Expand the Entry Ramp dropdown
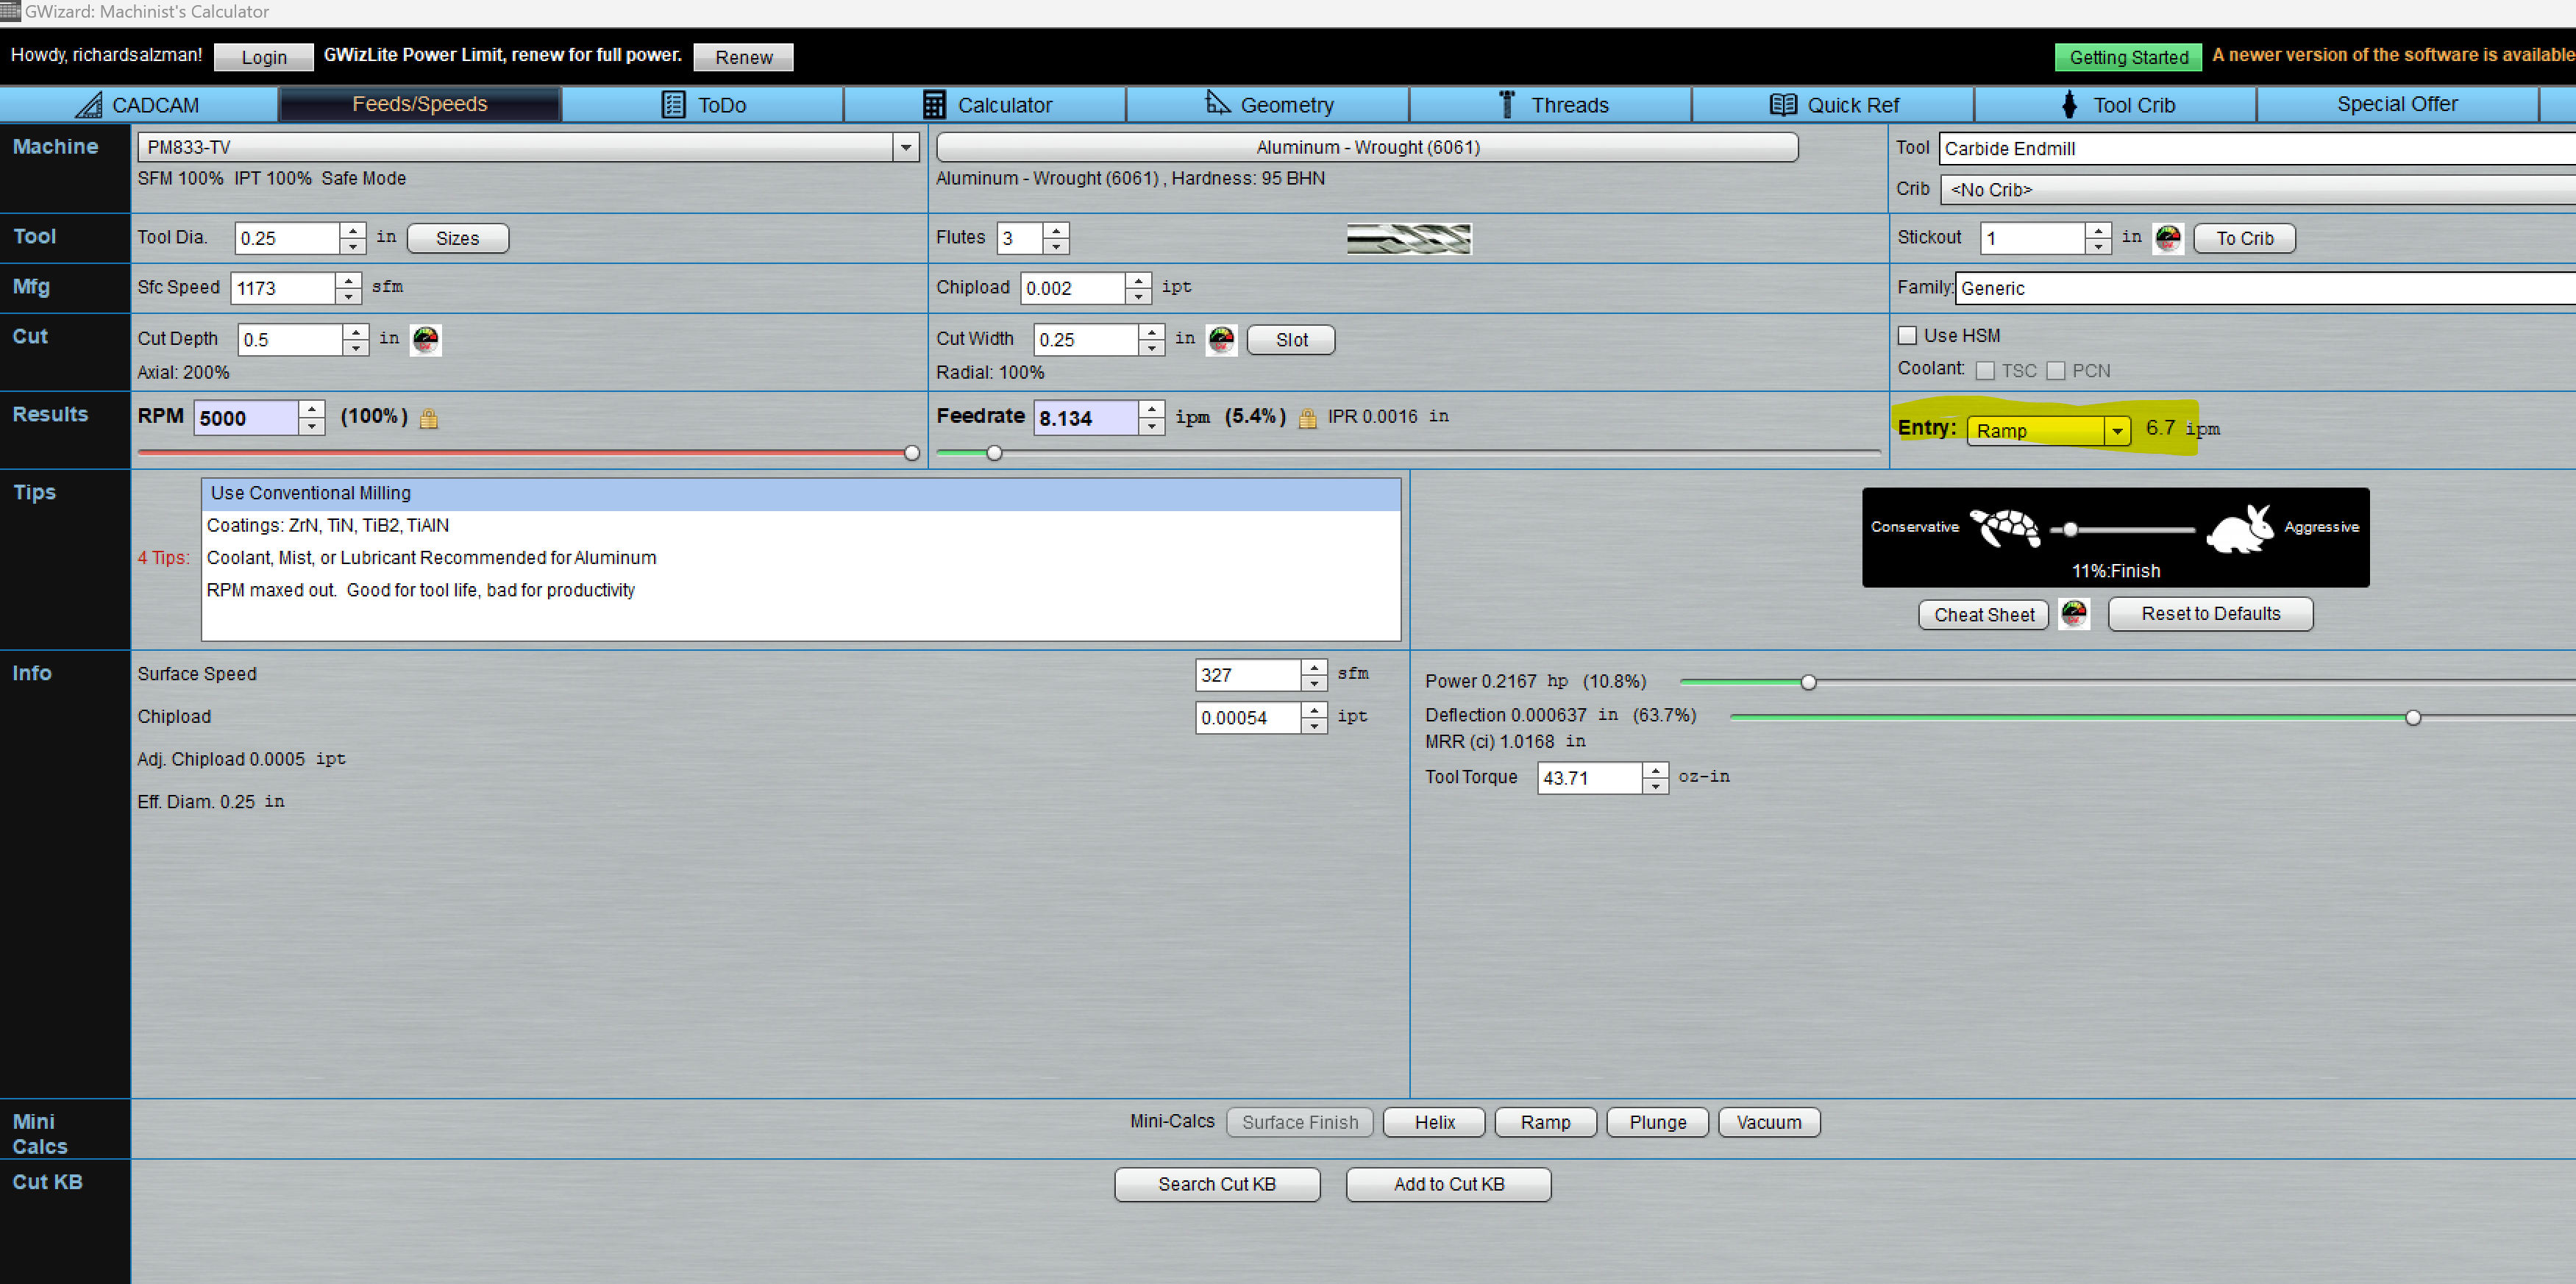This screenshot has height=1284, width=2576. [2116, 431]
